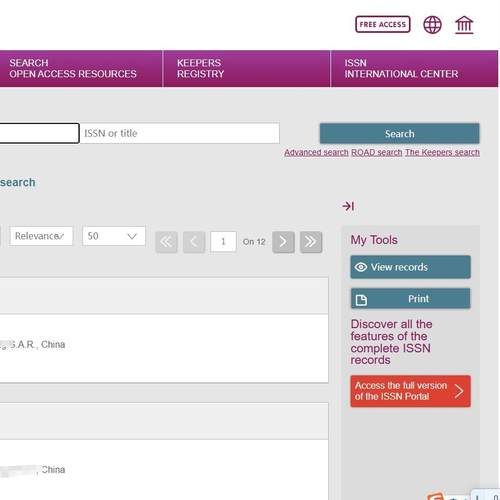Screen dimensions: 500x500
Task: Click the eye icon in View records
Action: 361,267
